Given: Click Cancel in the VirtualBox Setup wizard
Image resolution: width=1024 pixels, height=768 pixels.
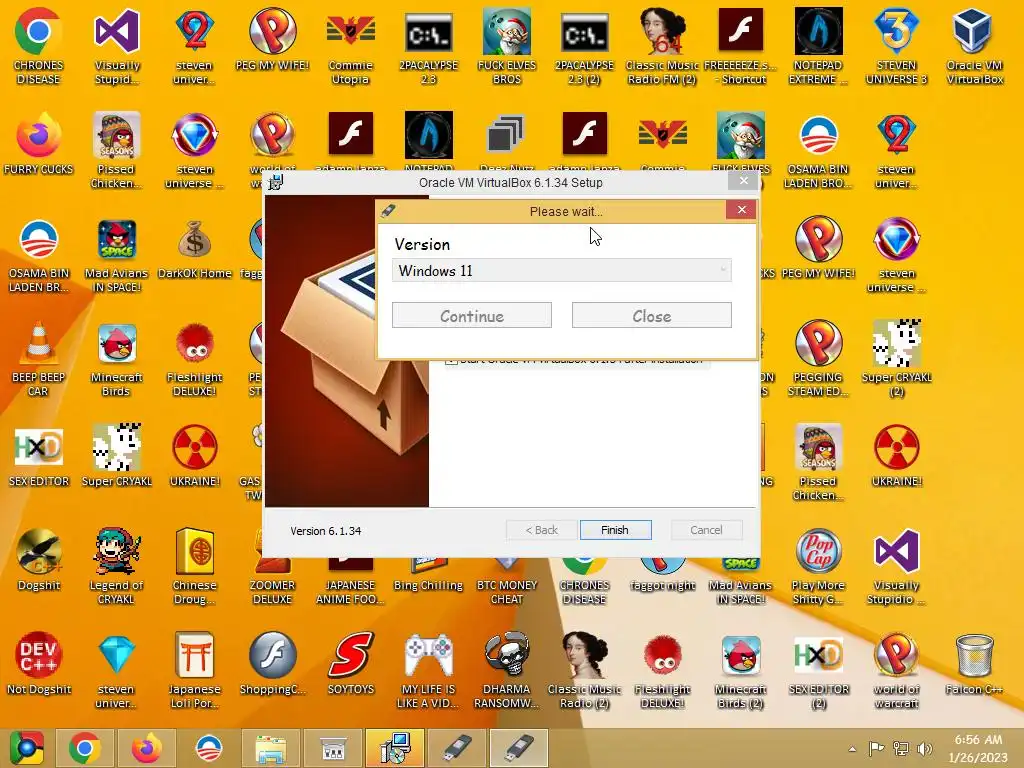Looking at the screenshot, I should click(x=706, y=530).
